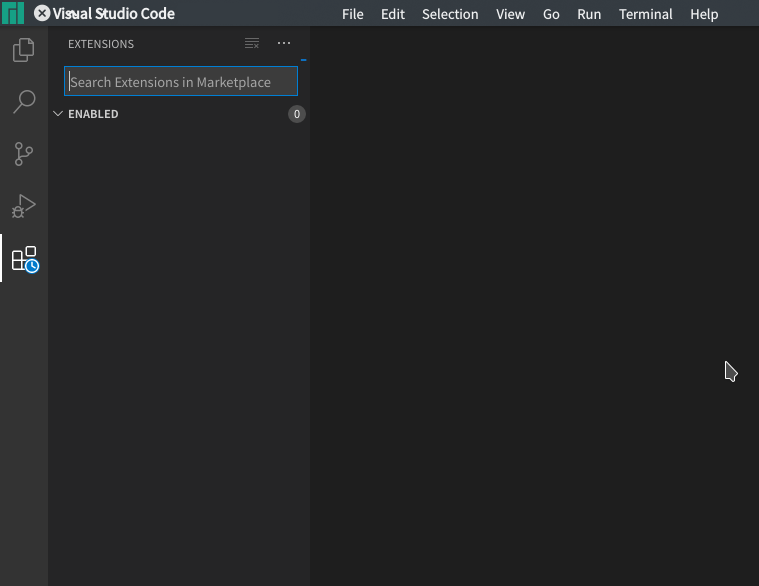The width and height of the screenshot is (759, 586).
Task: Focus the Search Extensions in Marketplace field
Action: click(x=181, y=81)
